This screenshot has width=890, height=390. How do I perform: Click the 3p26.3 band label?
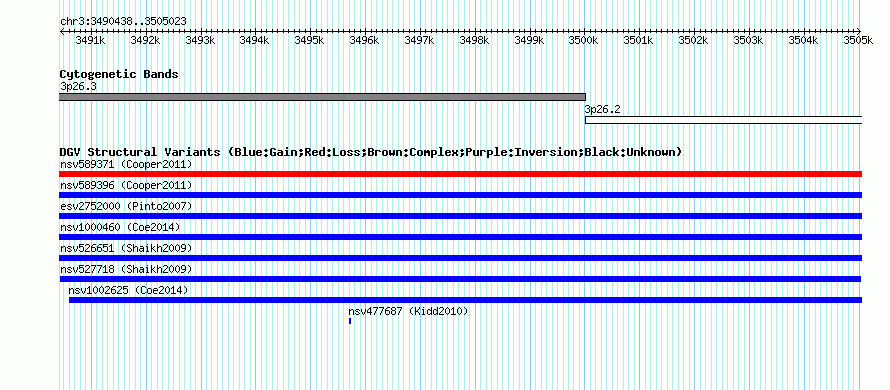(x=78, y=87)
